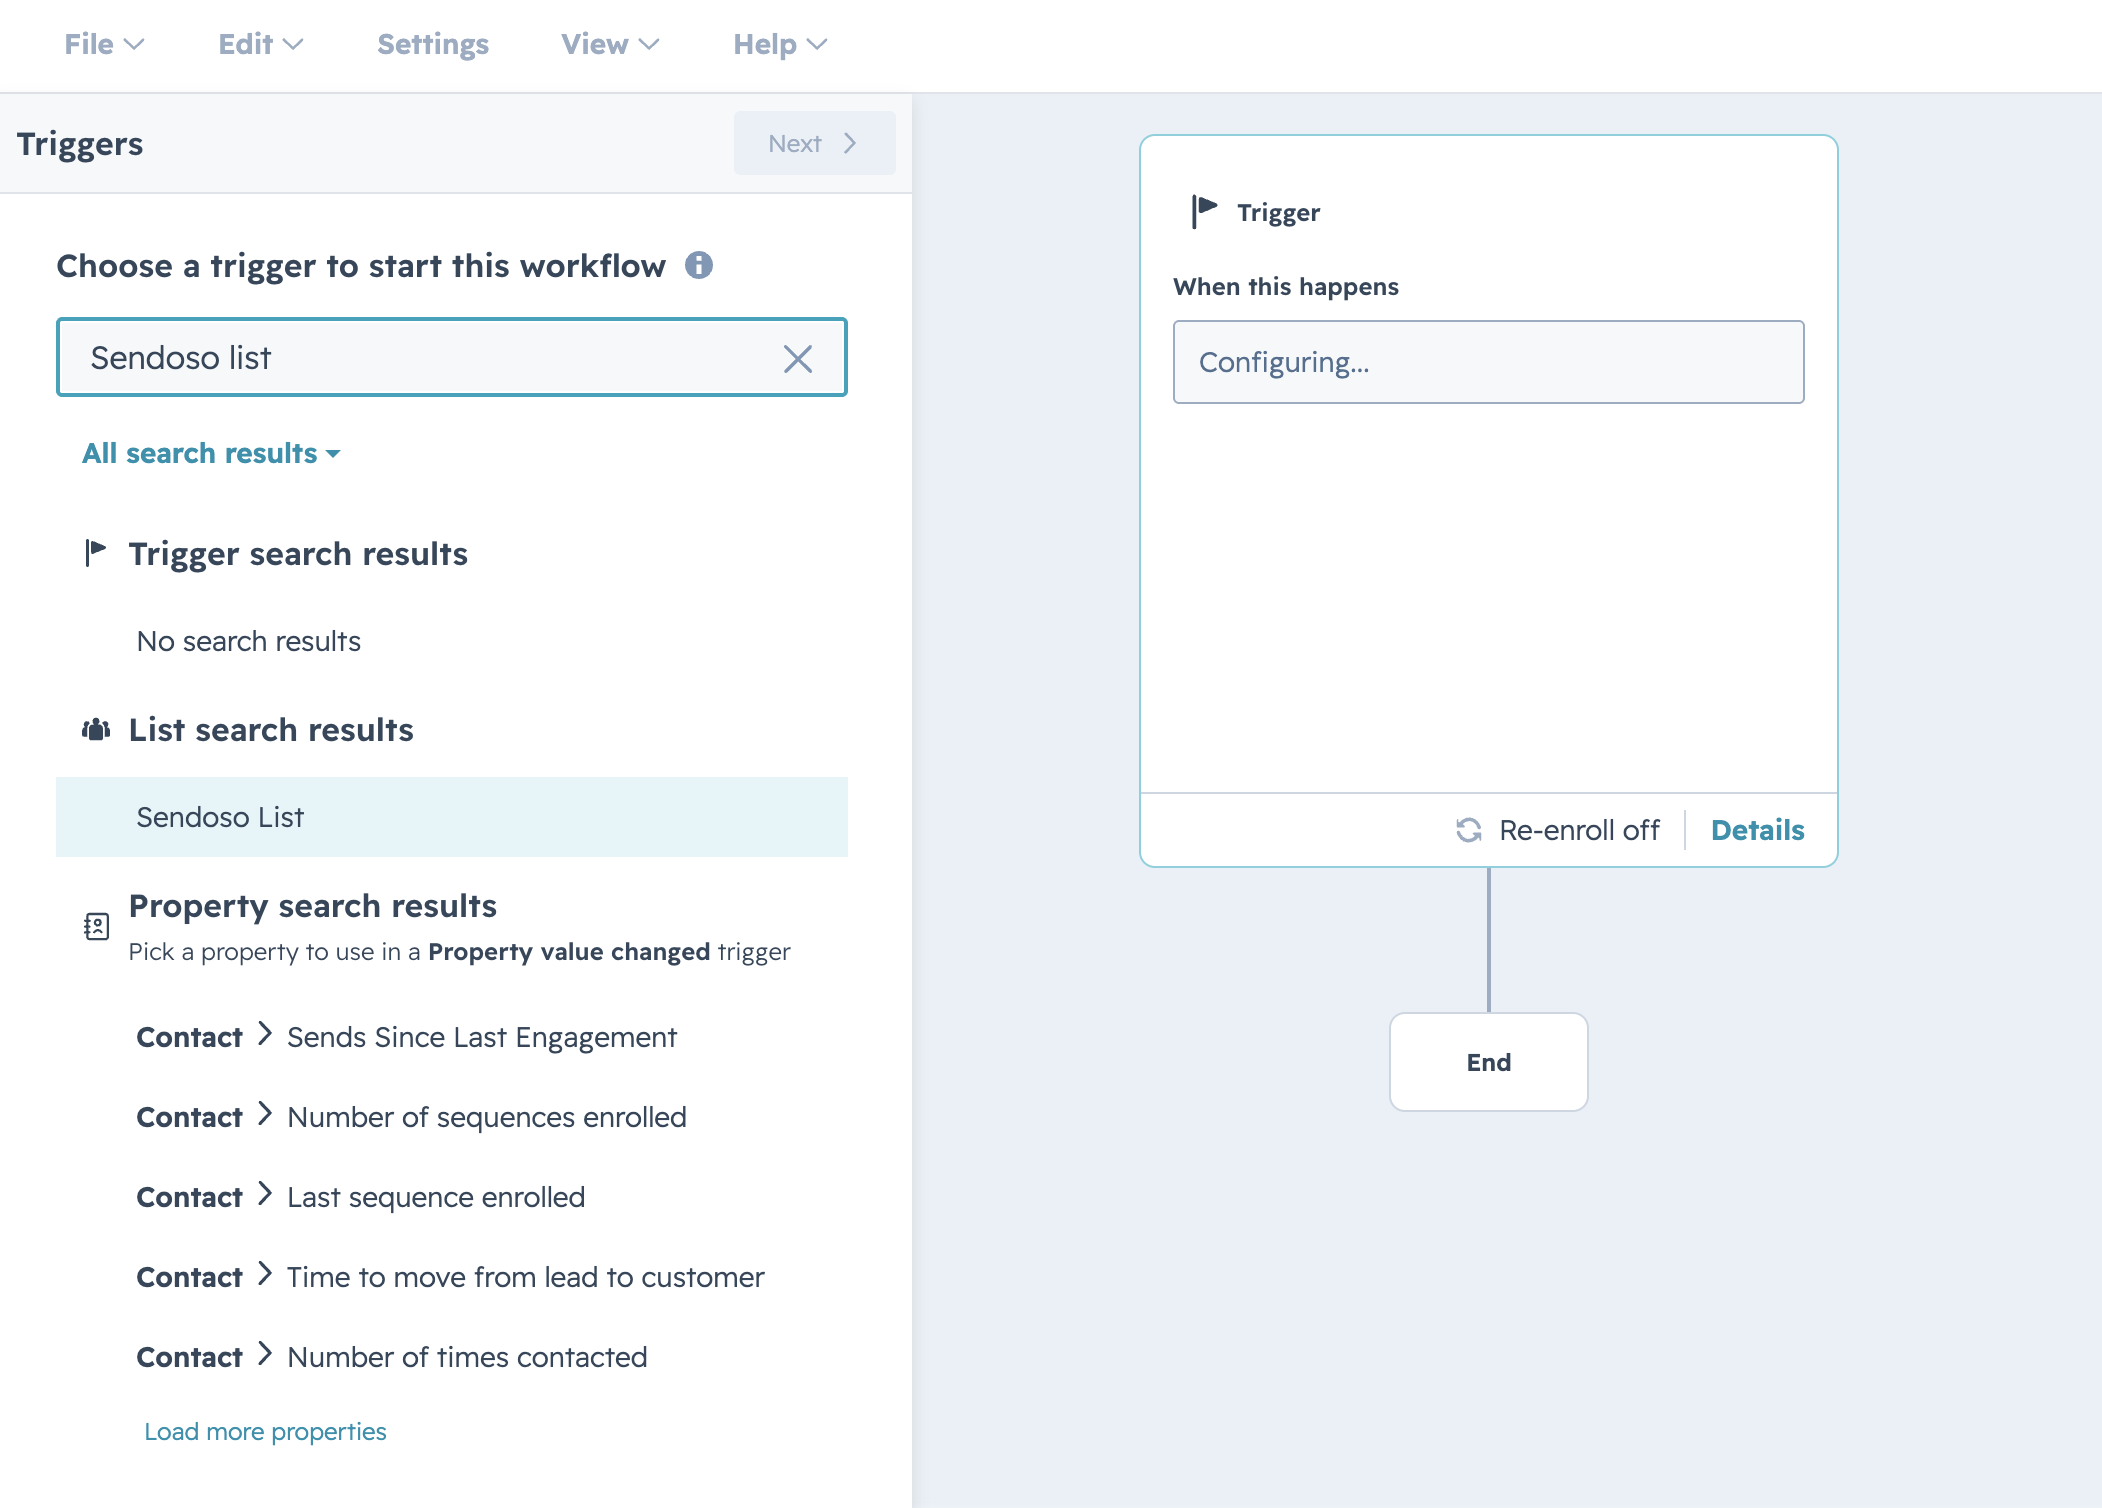Select the End node in workflow canvas
Viewport: 2102px width, 1508px height.
click(1488, 1062)
